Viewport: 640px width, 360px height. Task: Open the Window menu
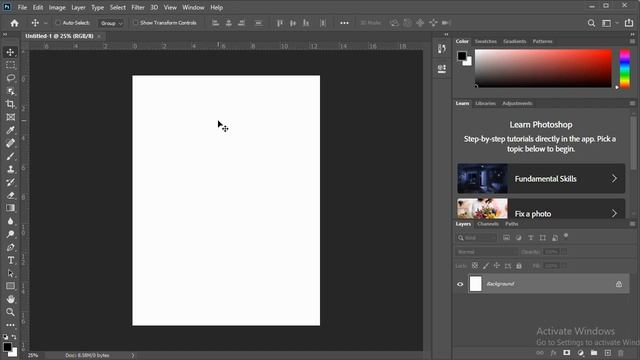pos(193,7)
